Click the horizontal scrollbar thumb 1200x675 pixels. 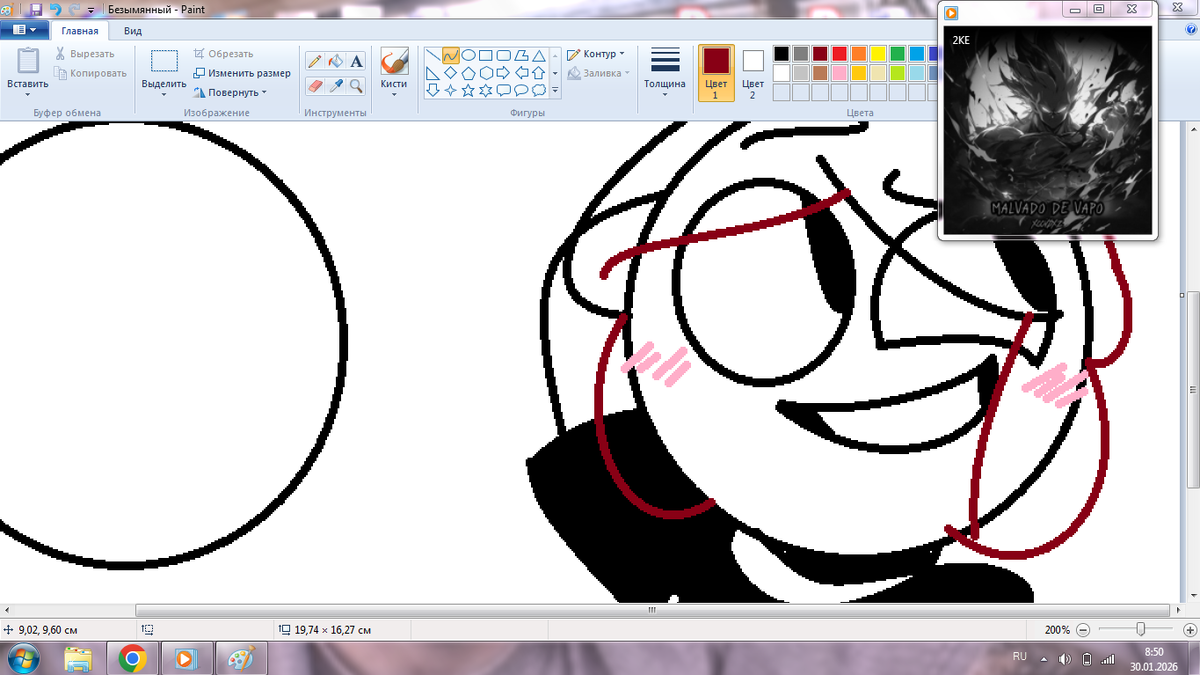pyautogui.click(x=653, y=609)
